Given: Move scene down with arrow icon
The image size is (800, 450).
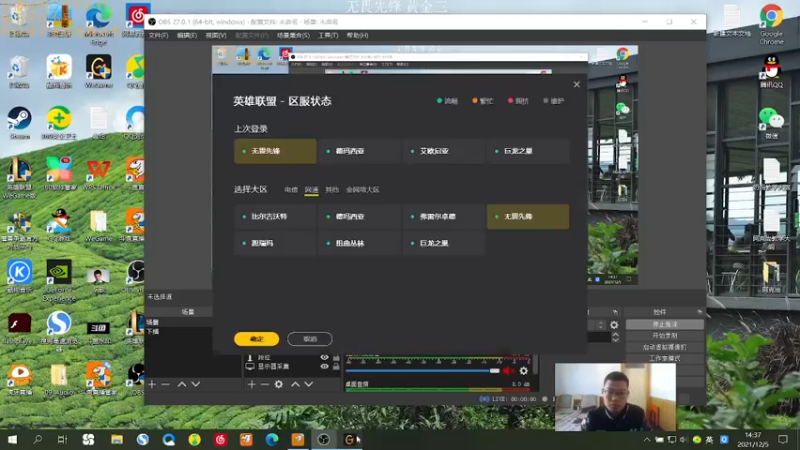Looking at the screenshot, I should point(195,384).
